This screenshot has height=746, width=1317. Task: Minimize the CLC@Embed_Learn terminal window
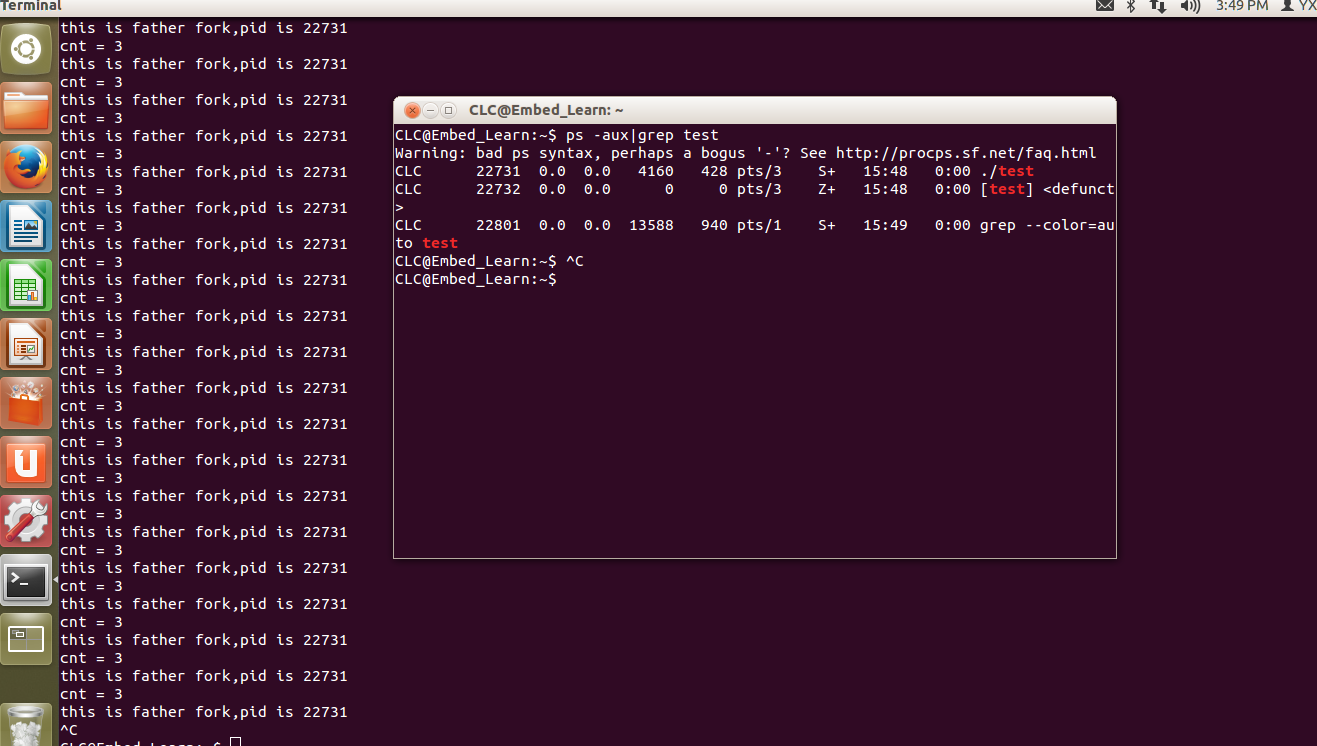430,110
